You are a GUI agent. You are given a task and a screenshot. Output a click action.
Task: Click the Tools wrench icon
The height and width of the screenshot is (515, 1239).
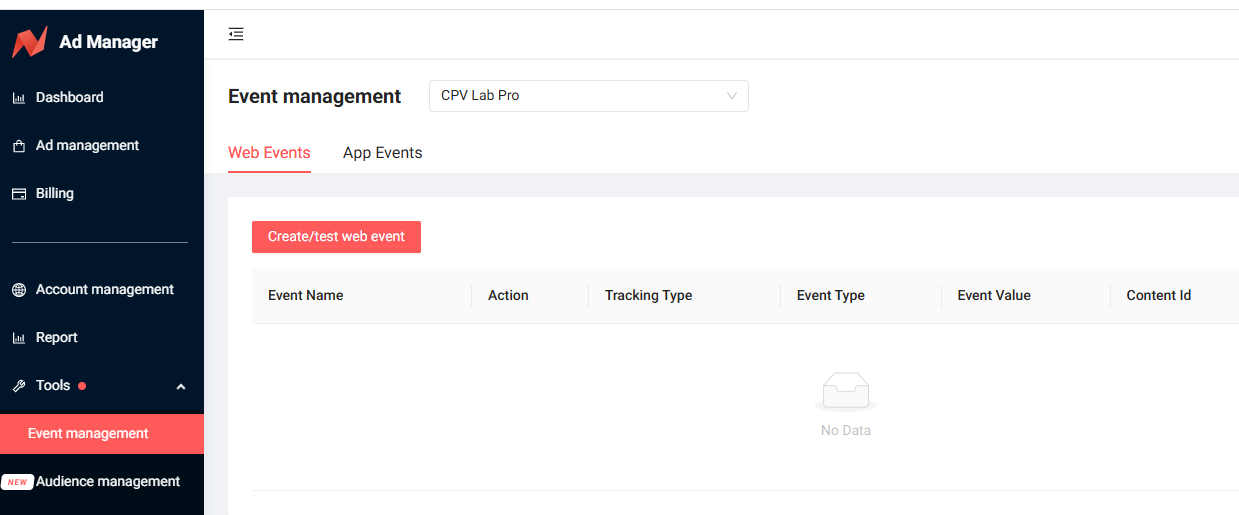click(18, 386)
